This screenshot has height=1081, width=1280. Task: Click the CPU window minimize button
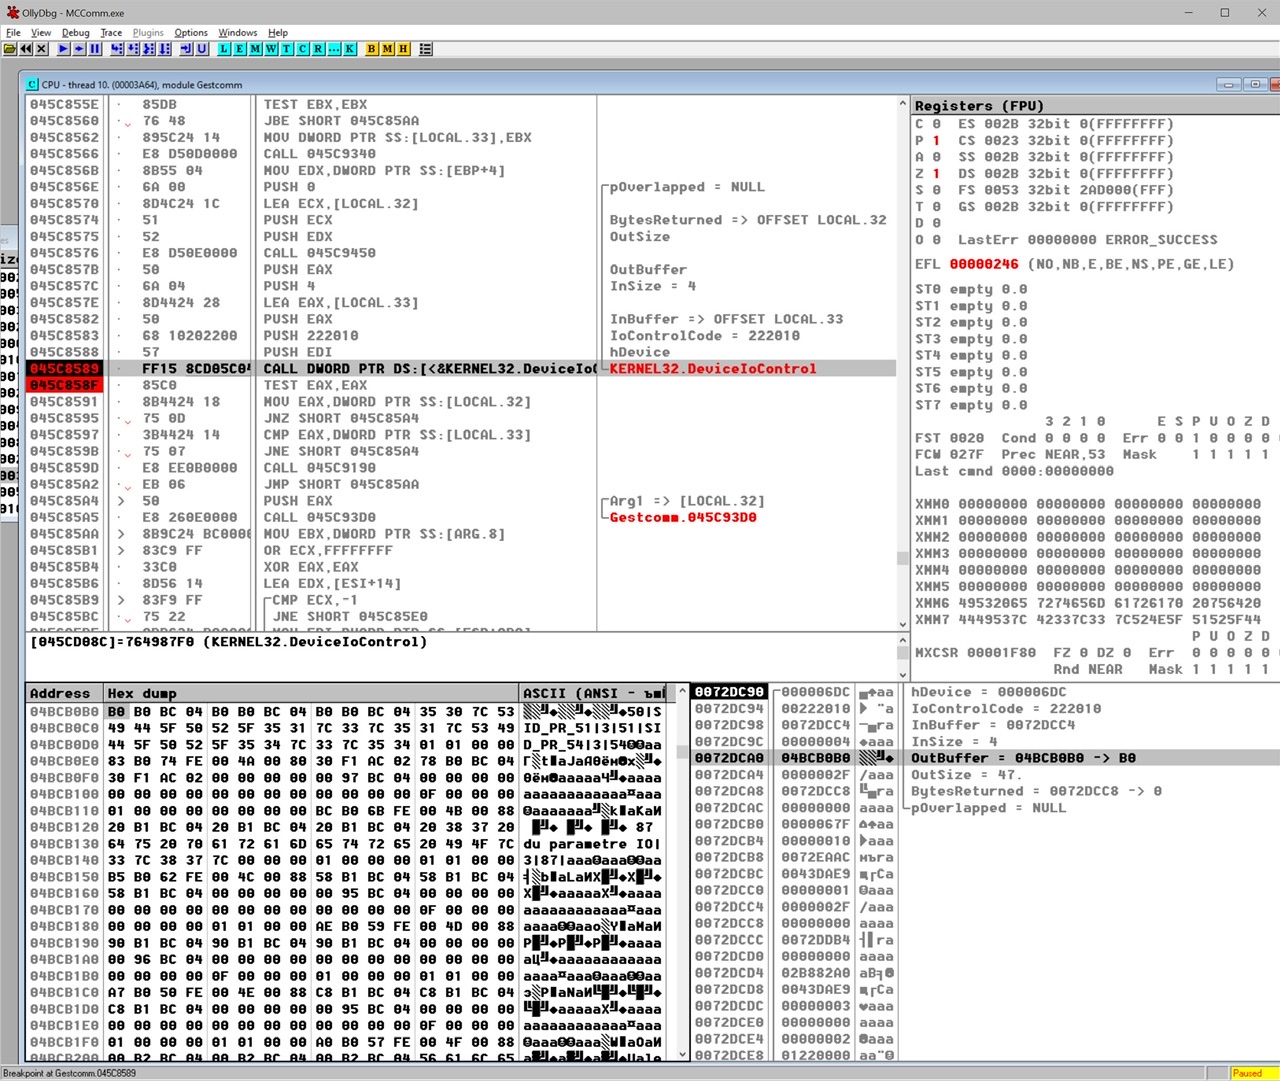pos(1231,84)
